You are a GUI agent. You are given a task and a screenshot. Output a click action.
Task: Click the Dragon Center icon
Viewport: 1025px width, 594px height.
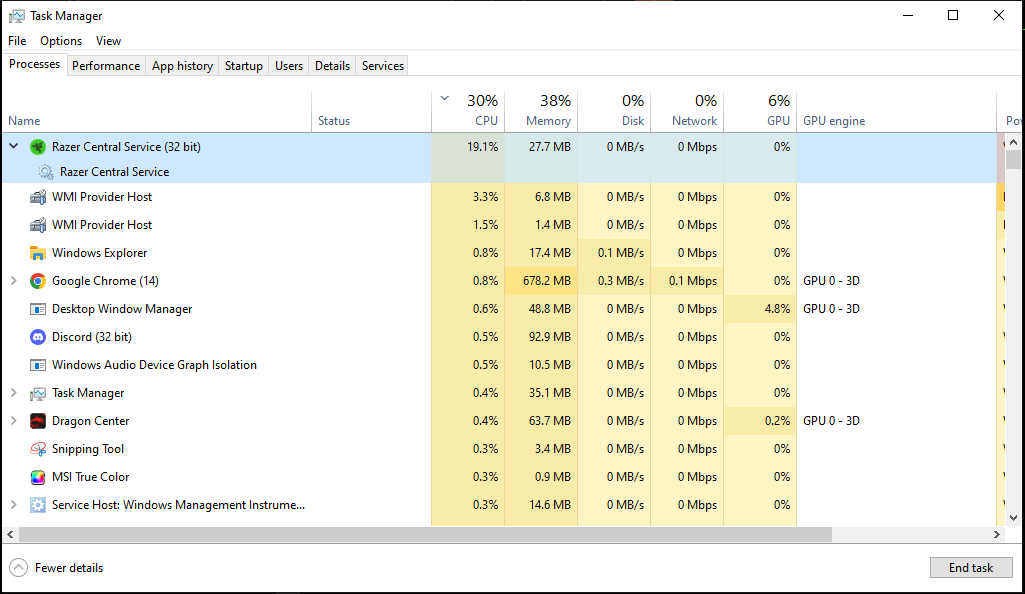[x=38, y=421]
